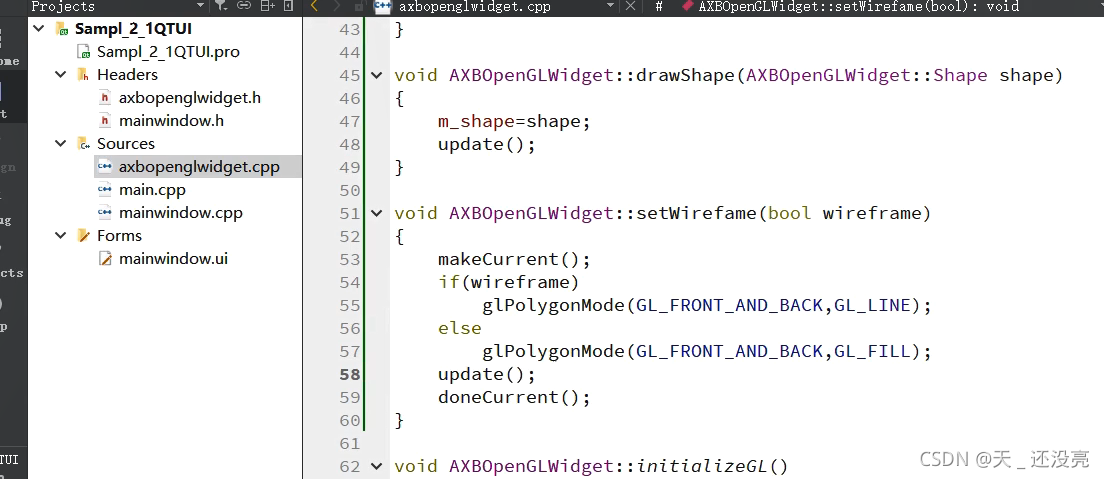This screenshot has height=479, width=1104.
Task: Collapse the Sampl_2_1QTUI project node
Action: pyautogui.click(x=39, y=29)
